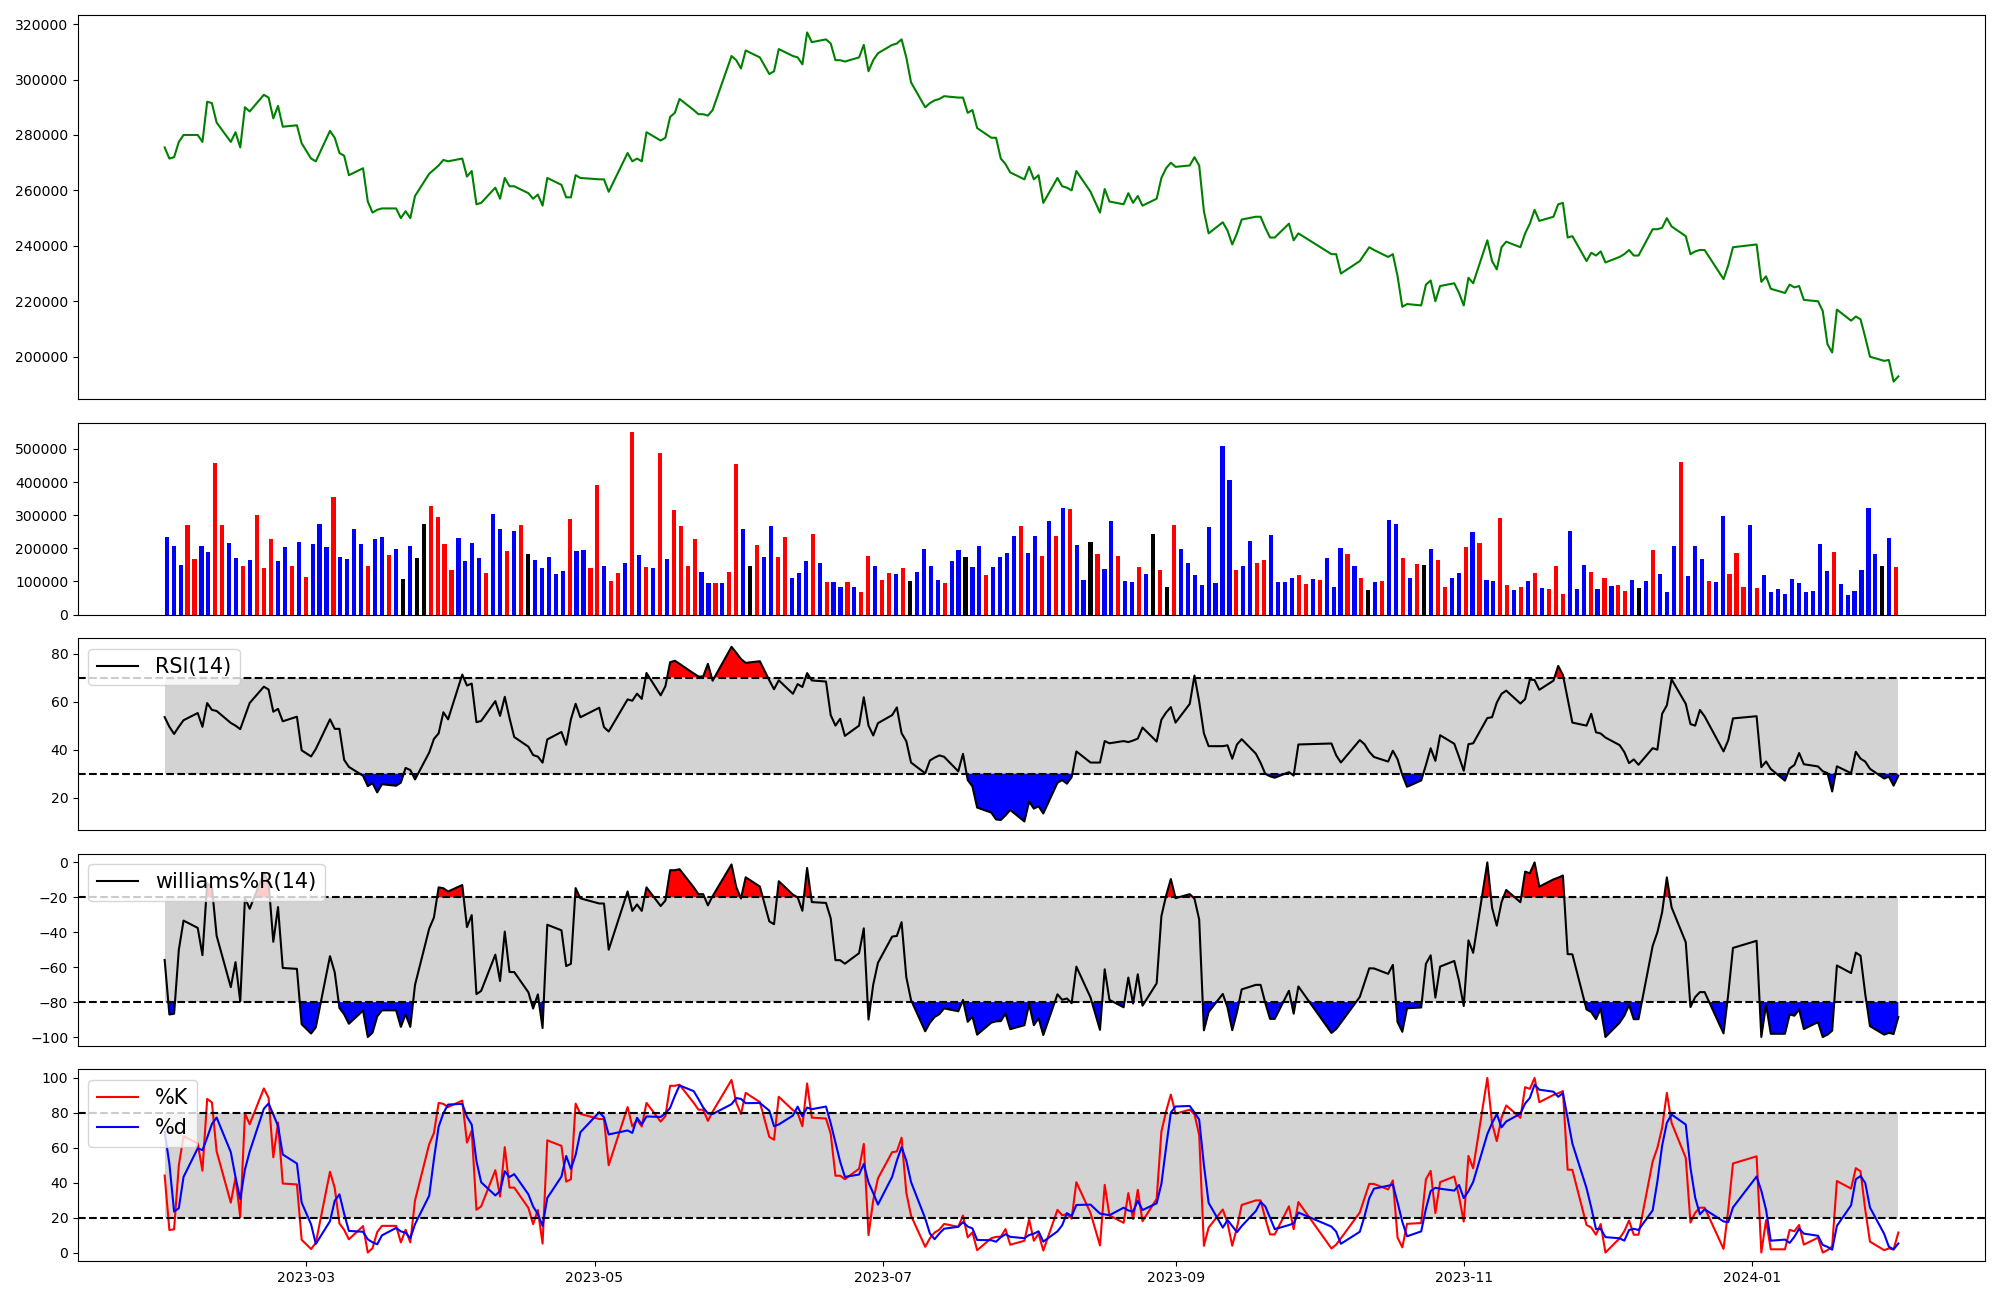Click the RSI(14) legend label

(192, 666)
